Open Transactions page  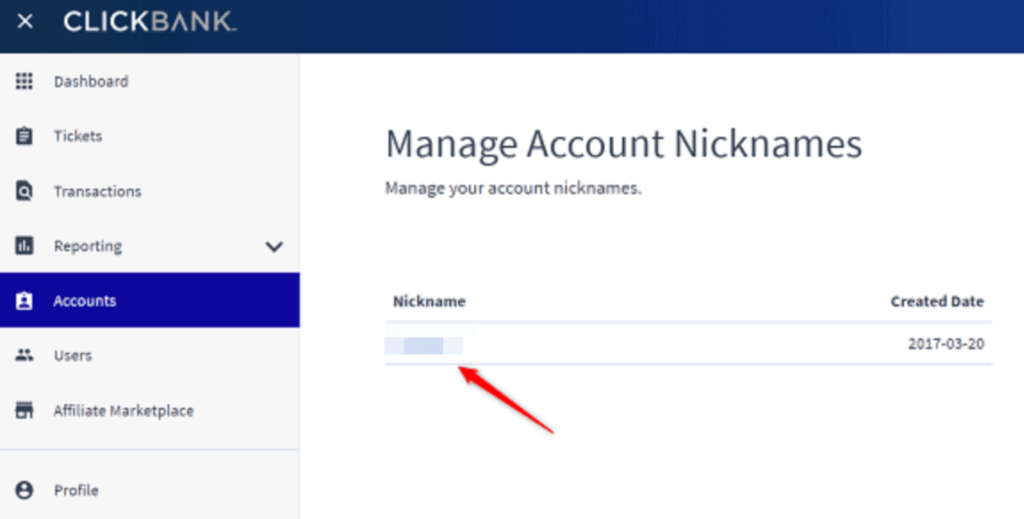click(97, 191)
